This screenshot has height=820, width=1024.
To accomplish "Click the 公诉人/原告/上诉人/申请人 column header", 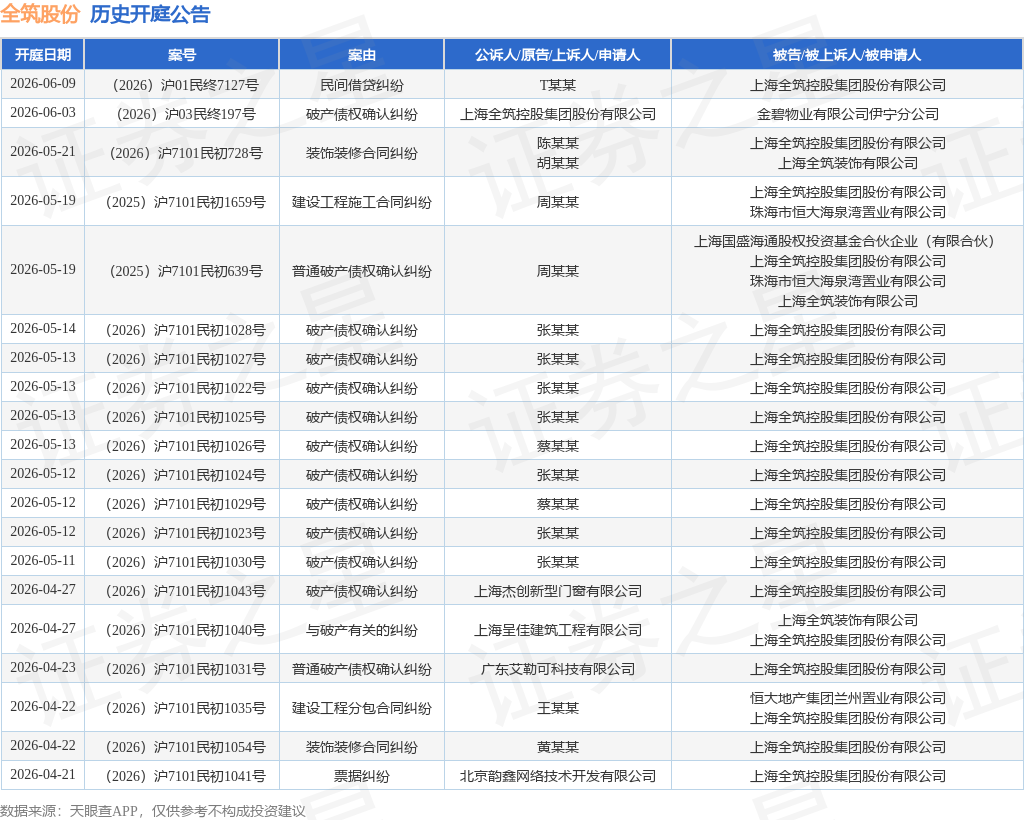I will click(x=557, y=55).
